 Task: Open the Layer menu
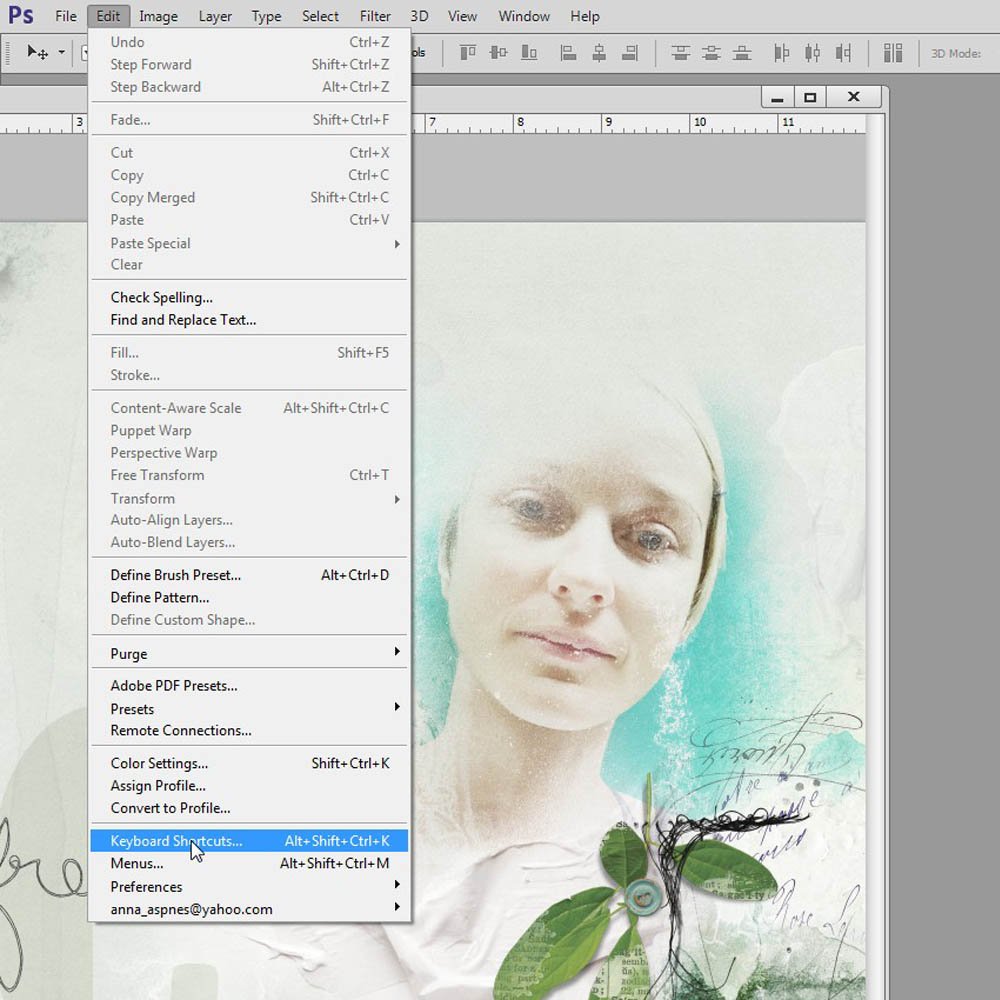click(x=215, y=16)
